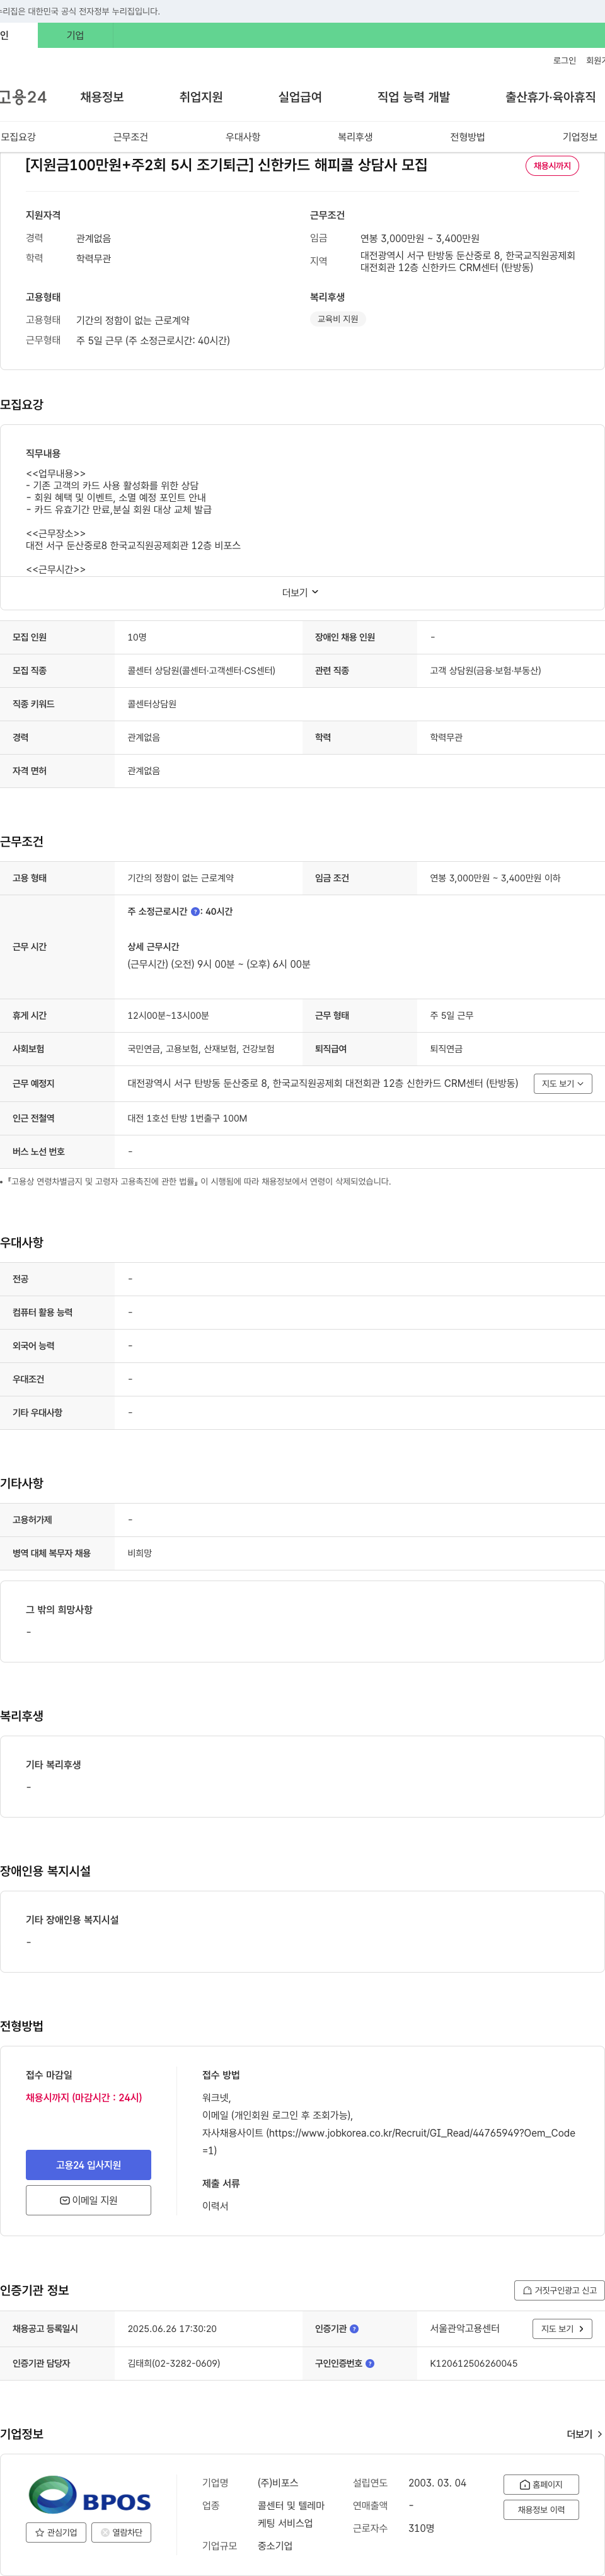This screenshot has width=605, height=2576.
Task: Open the 기업 tab in the top green bar
Action: tap(75, 35)
